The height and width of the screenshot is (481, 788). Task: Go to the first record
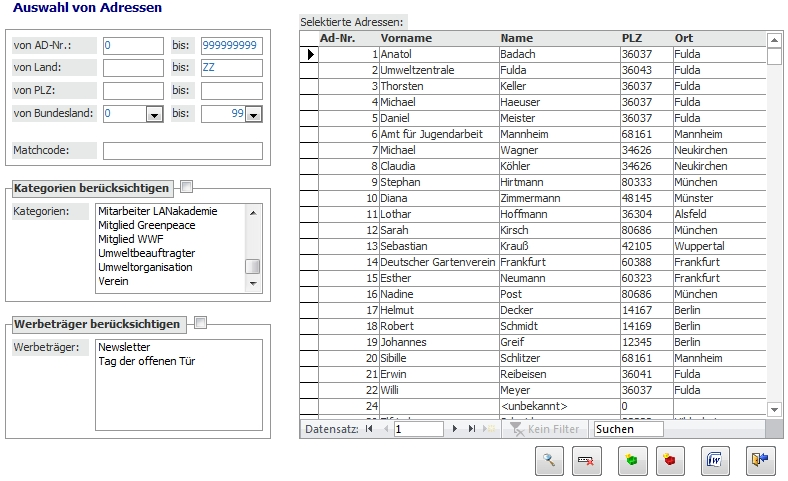point(369,428)
